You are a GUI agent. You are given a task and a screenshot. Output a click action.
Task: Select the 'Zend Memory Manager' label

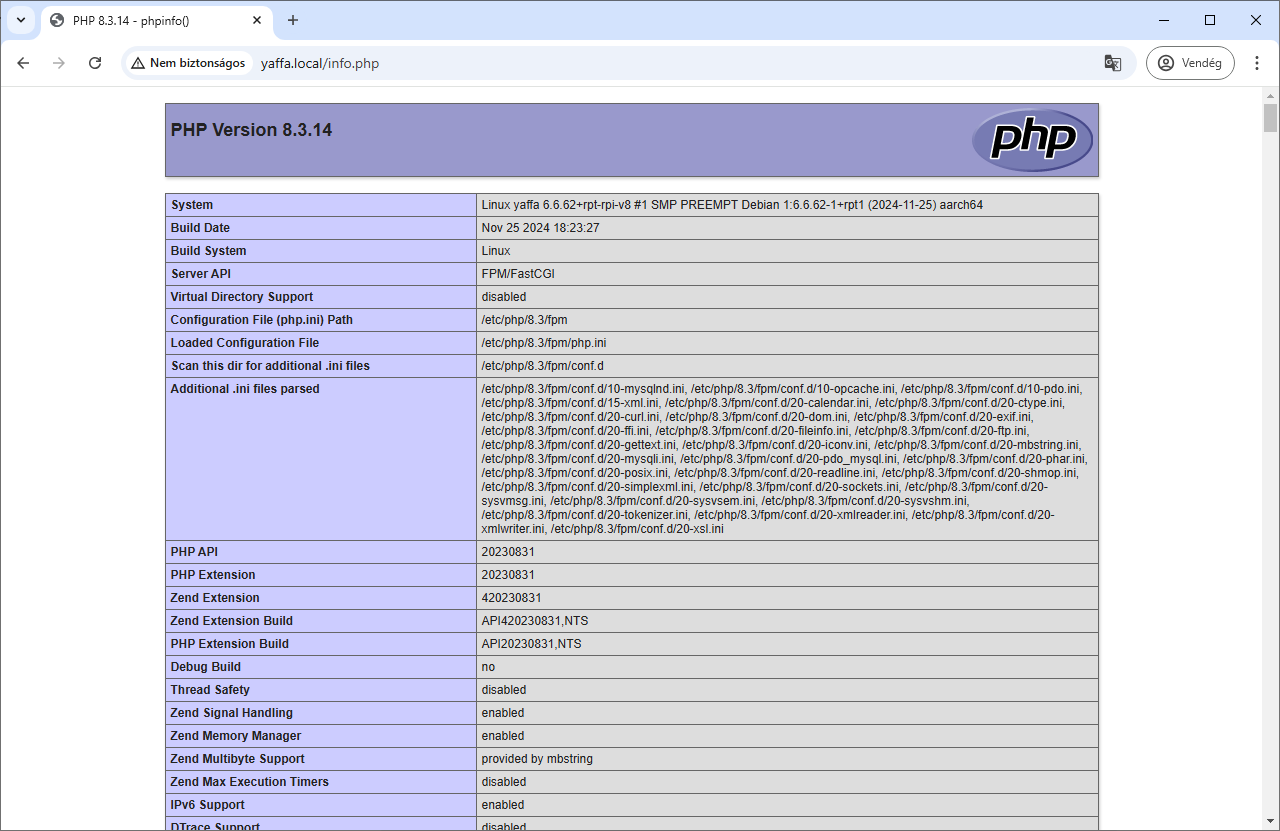point(236,736)
